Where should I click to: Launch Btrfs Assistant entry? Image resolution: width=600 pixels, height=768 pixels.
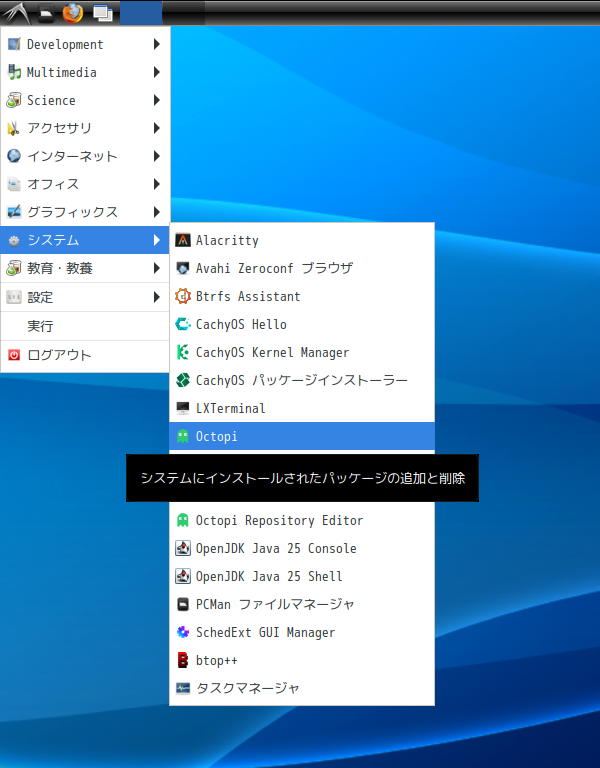[302, 296]
